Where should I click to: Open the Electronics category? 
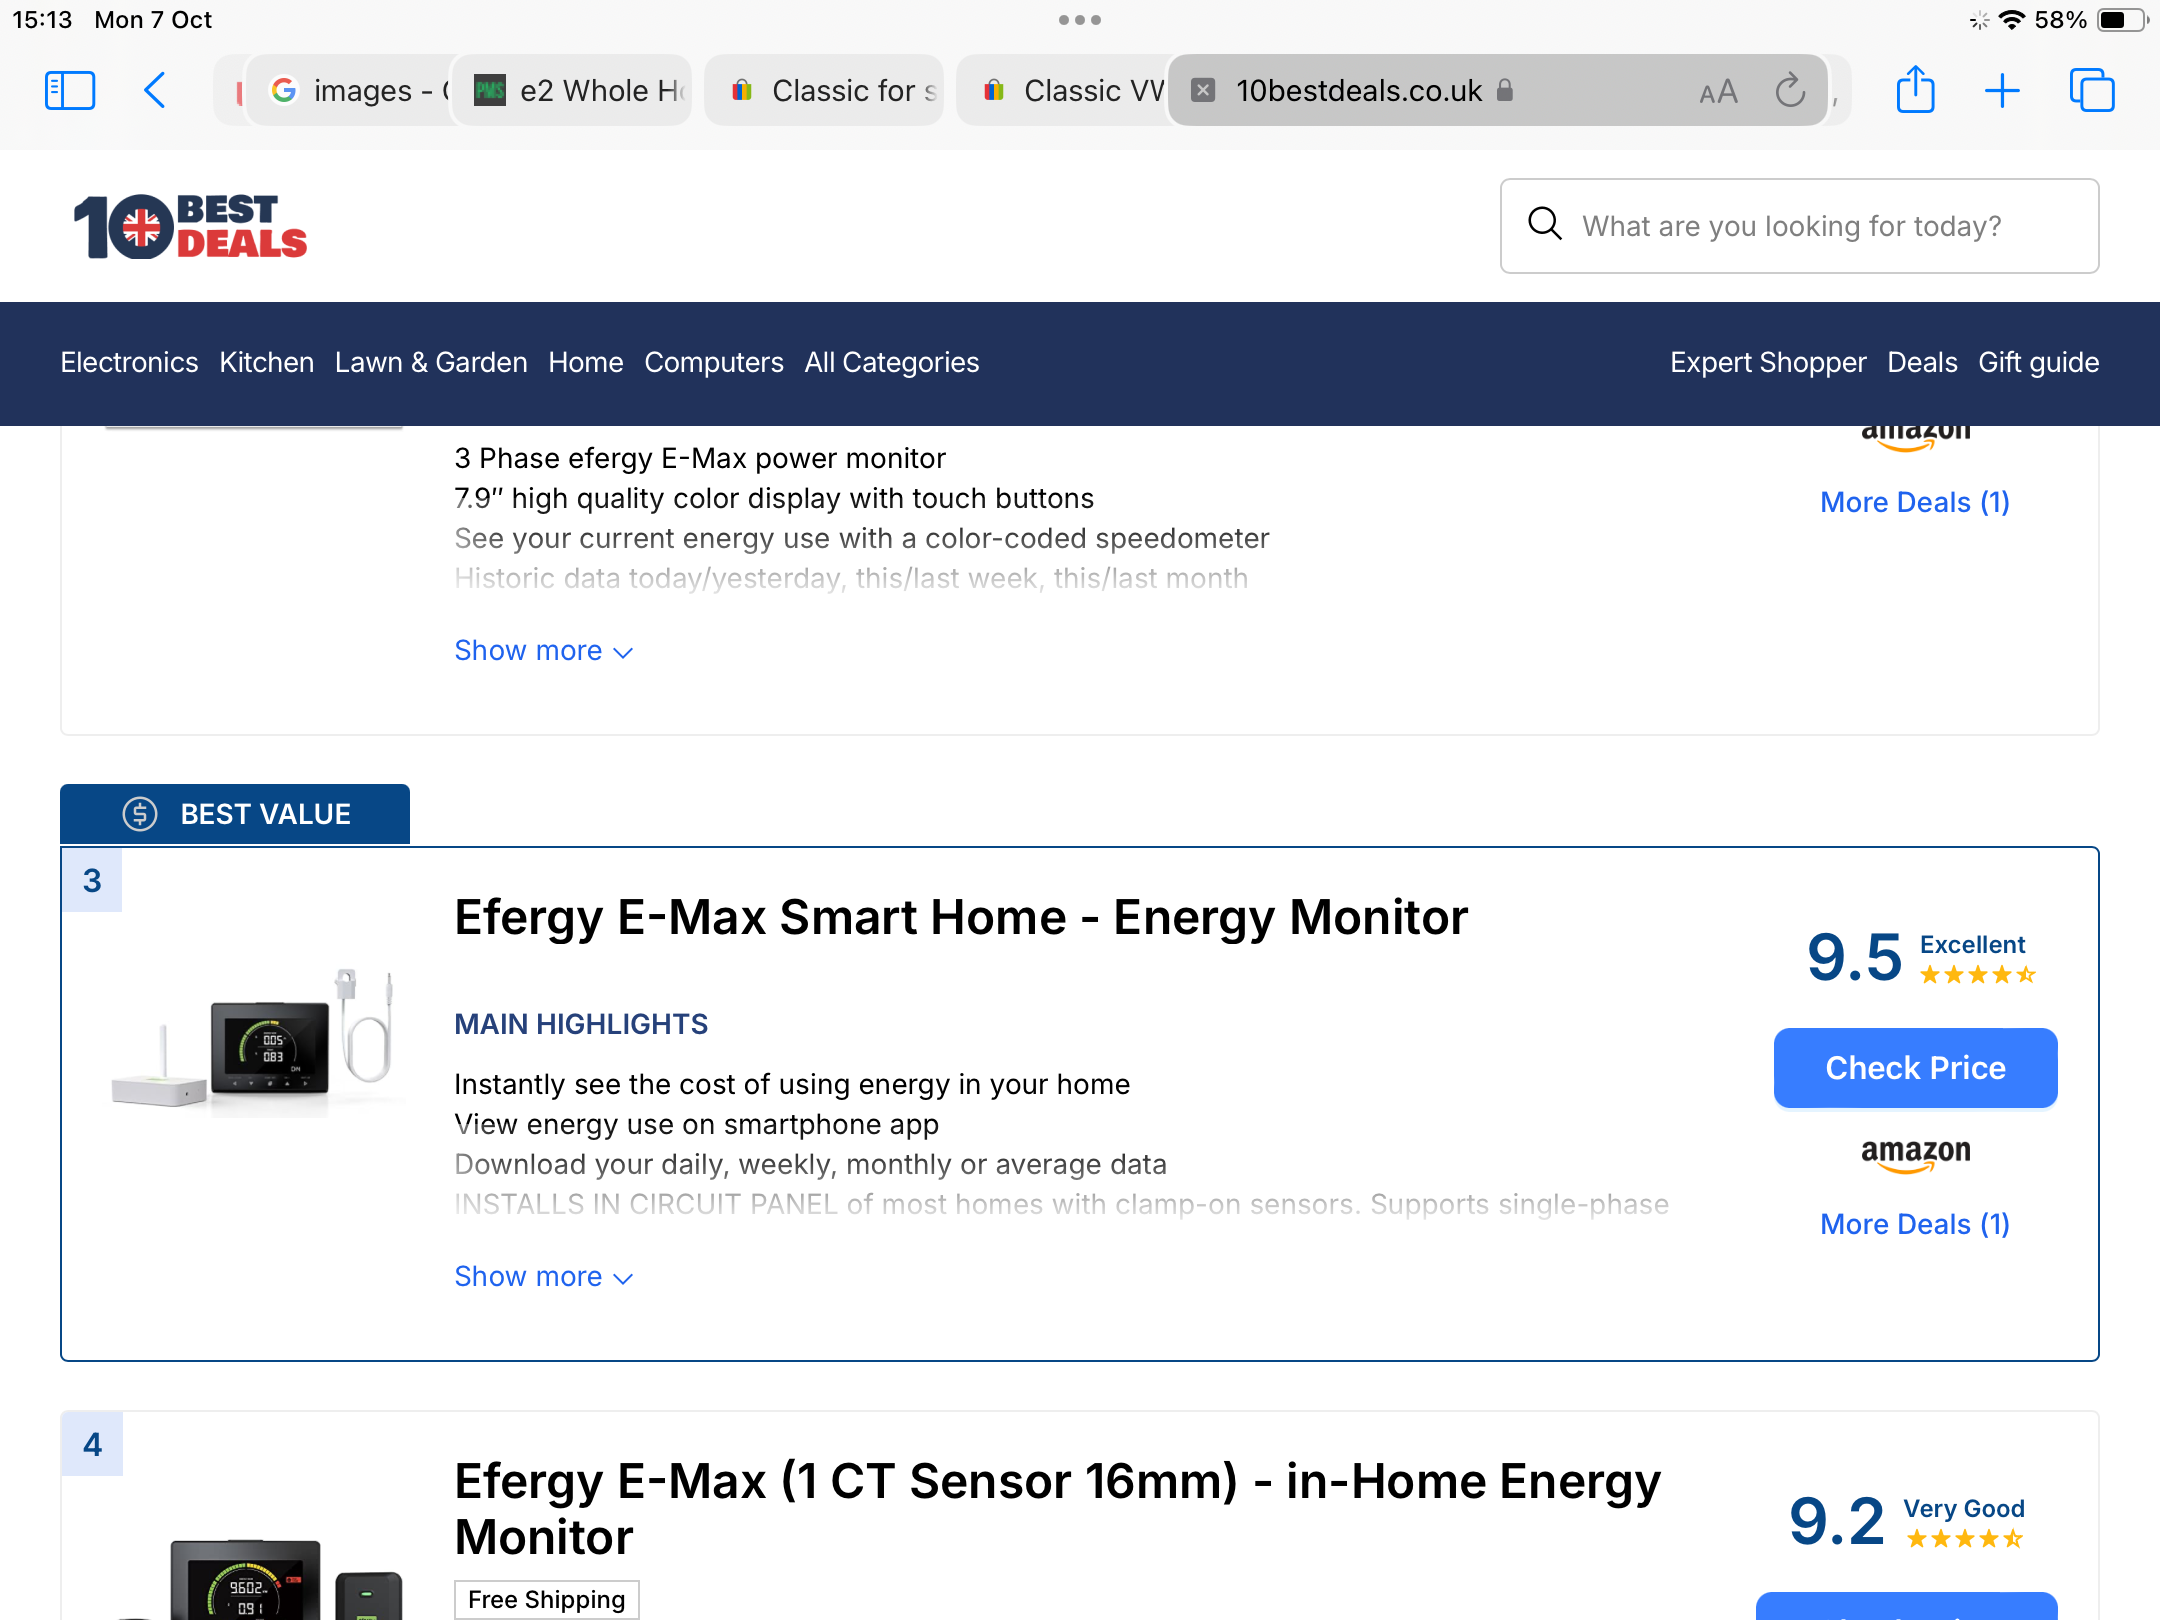pyautogui.click(x=129, y=362)
